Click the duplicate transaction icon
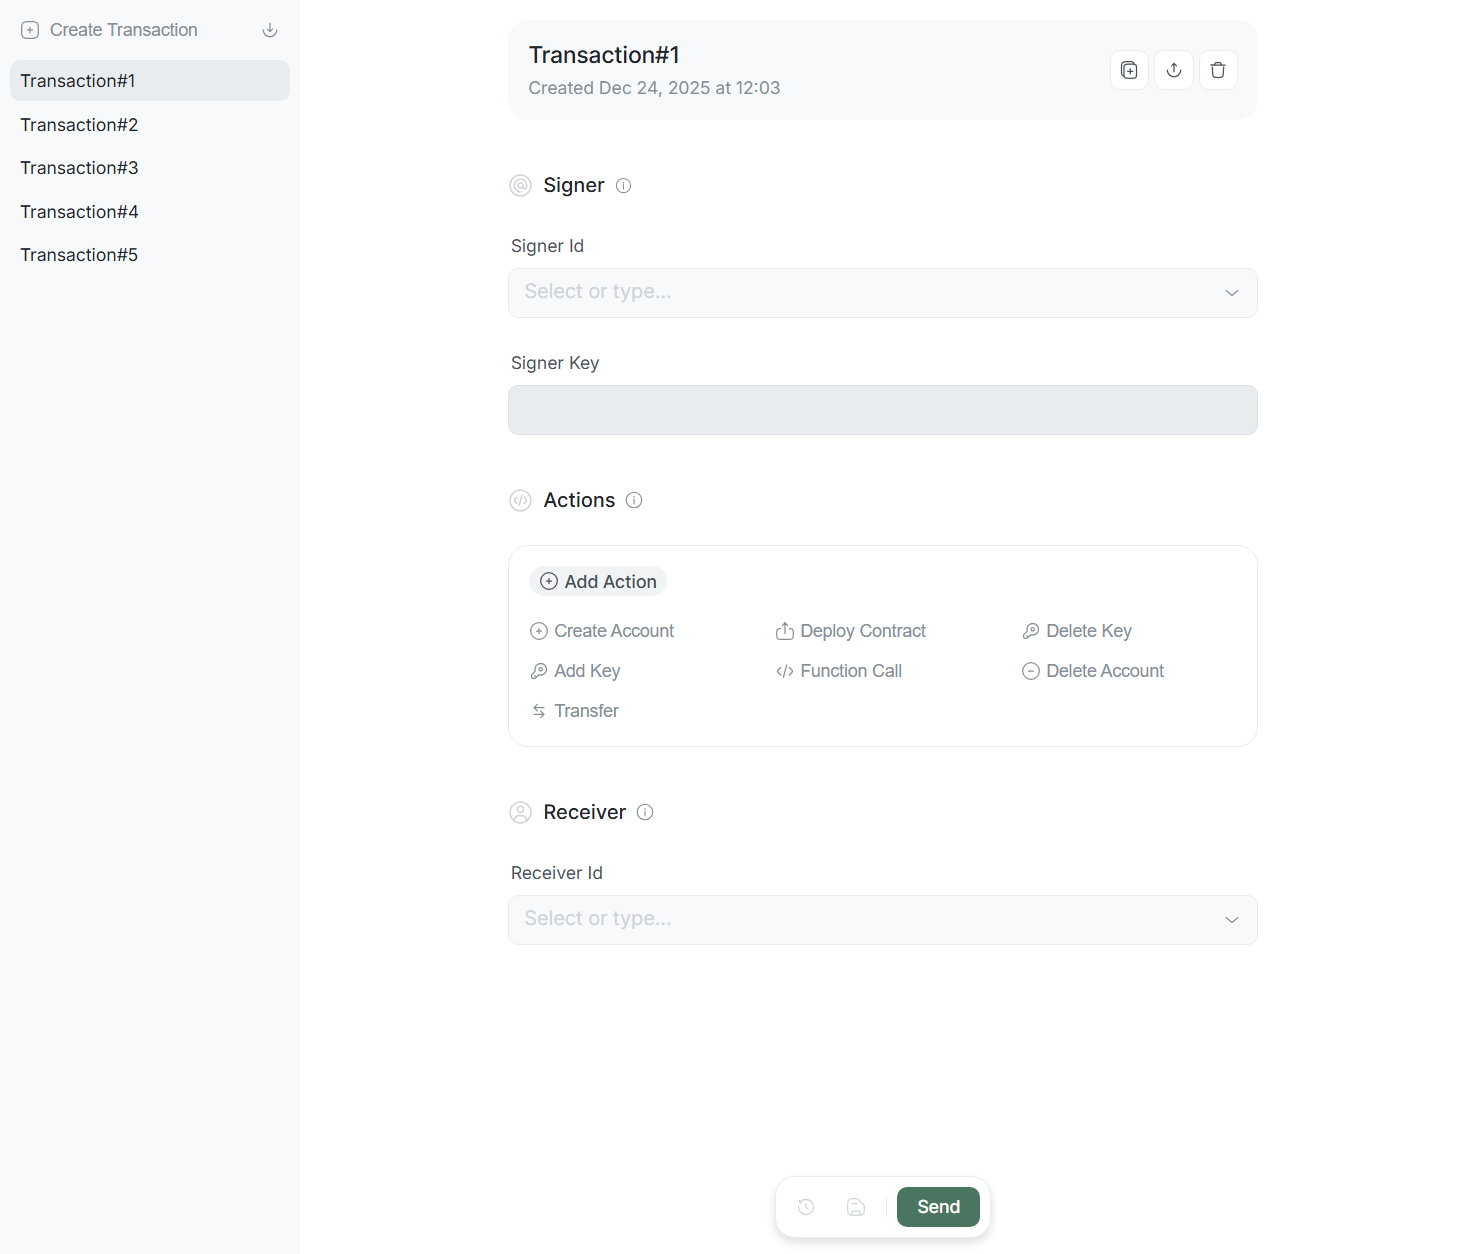 (1129, 70)
